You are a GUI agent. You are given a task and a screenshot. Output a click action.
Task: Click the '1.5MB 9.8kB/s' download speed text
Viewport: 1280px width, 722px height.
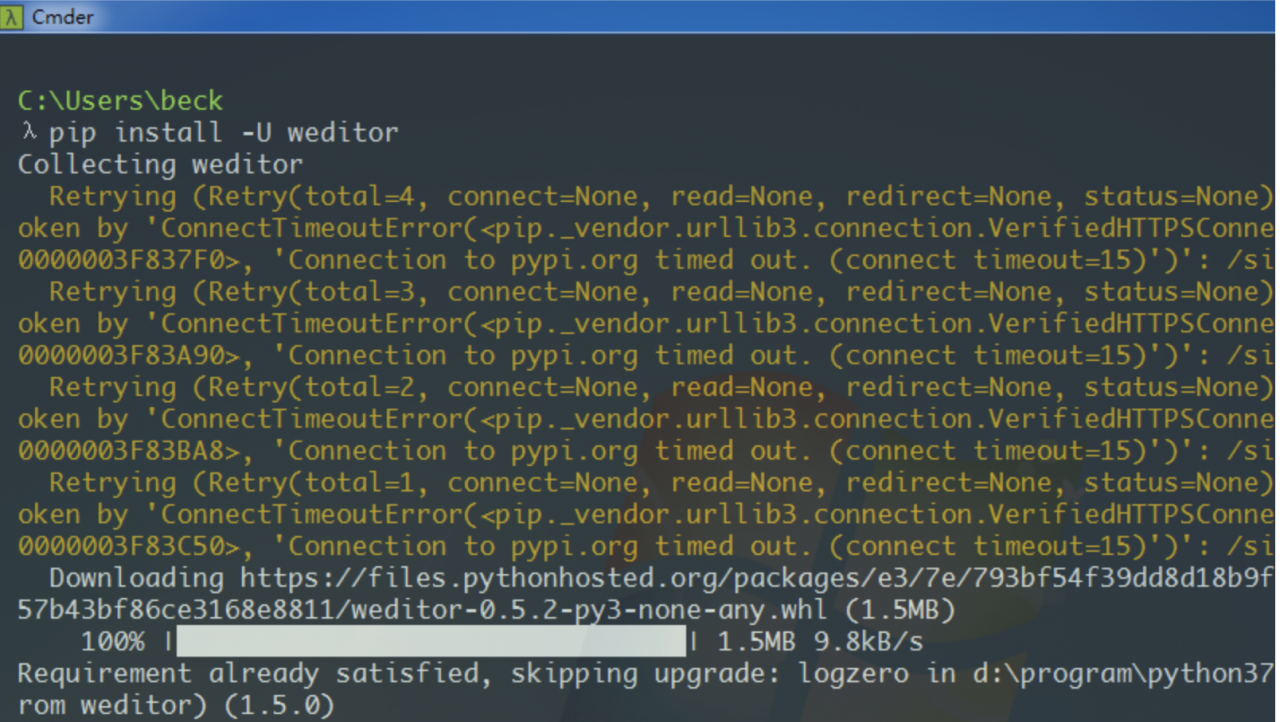point(820,642)
